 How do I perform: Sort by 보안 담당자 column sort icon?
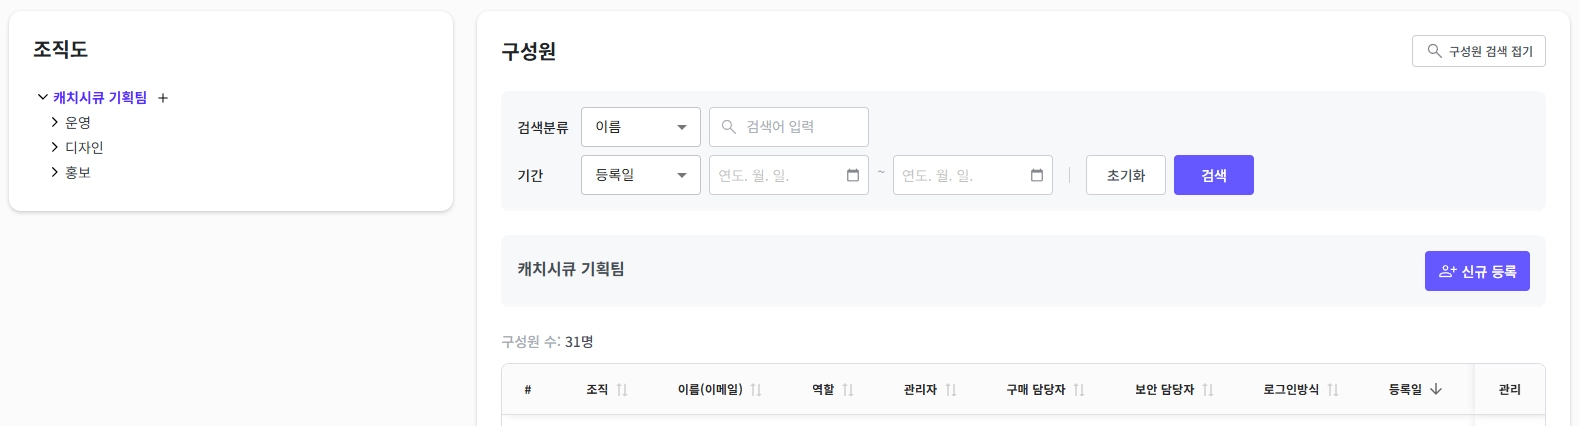[1208, 390]
